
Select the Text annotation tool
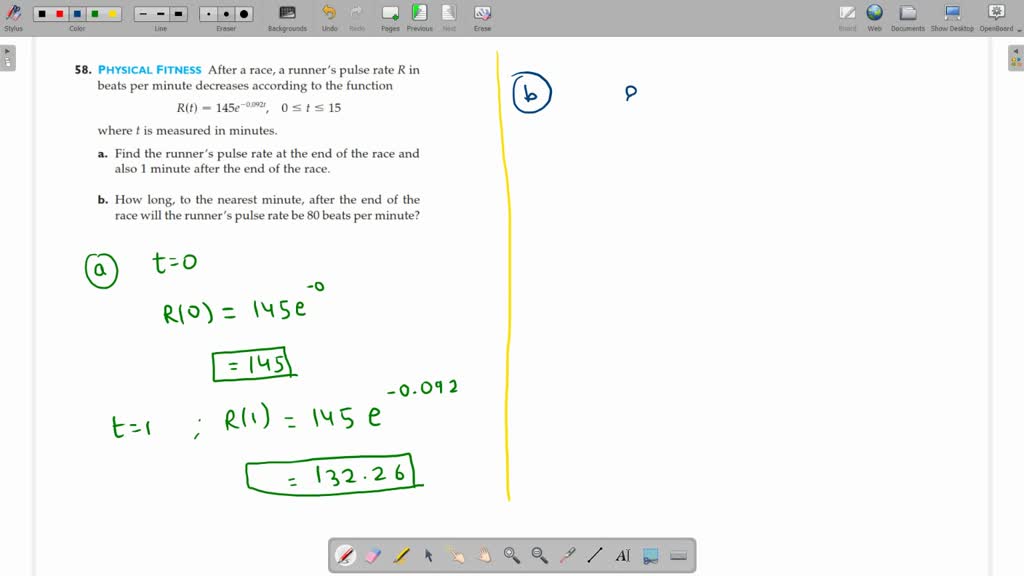623,555
